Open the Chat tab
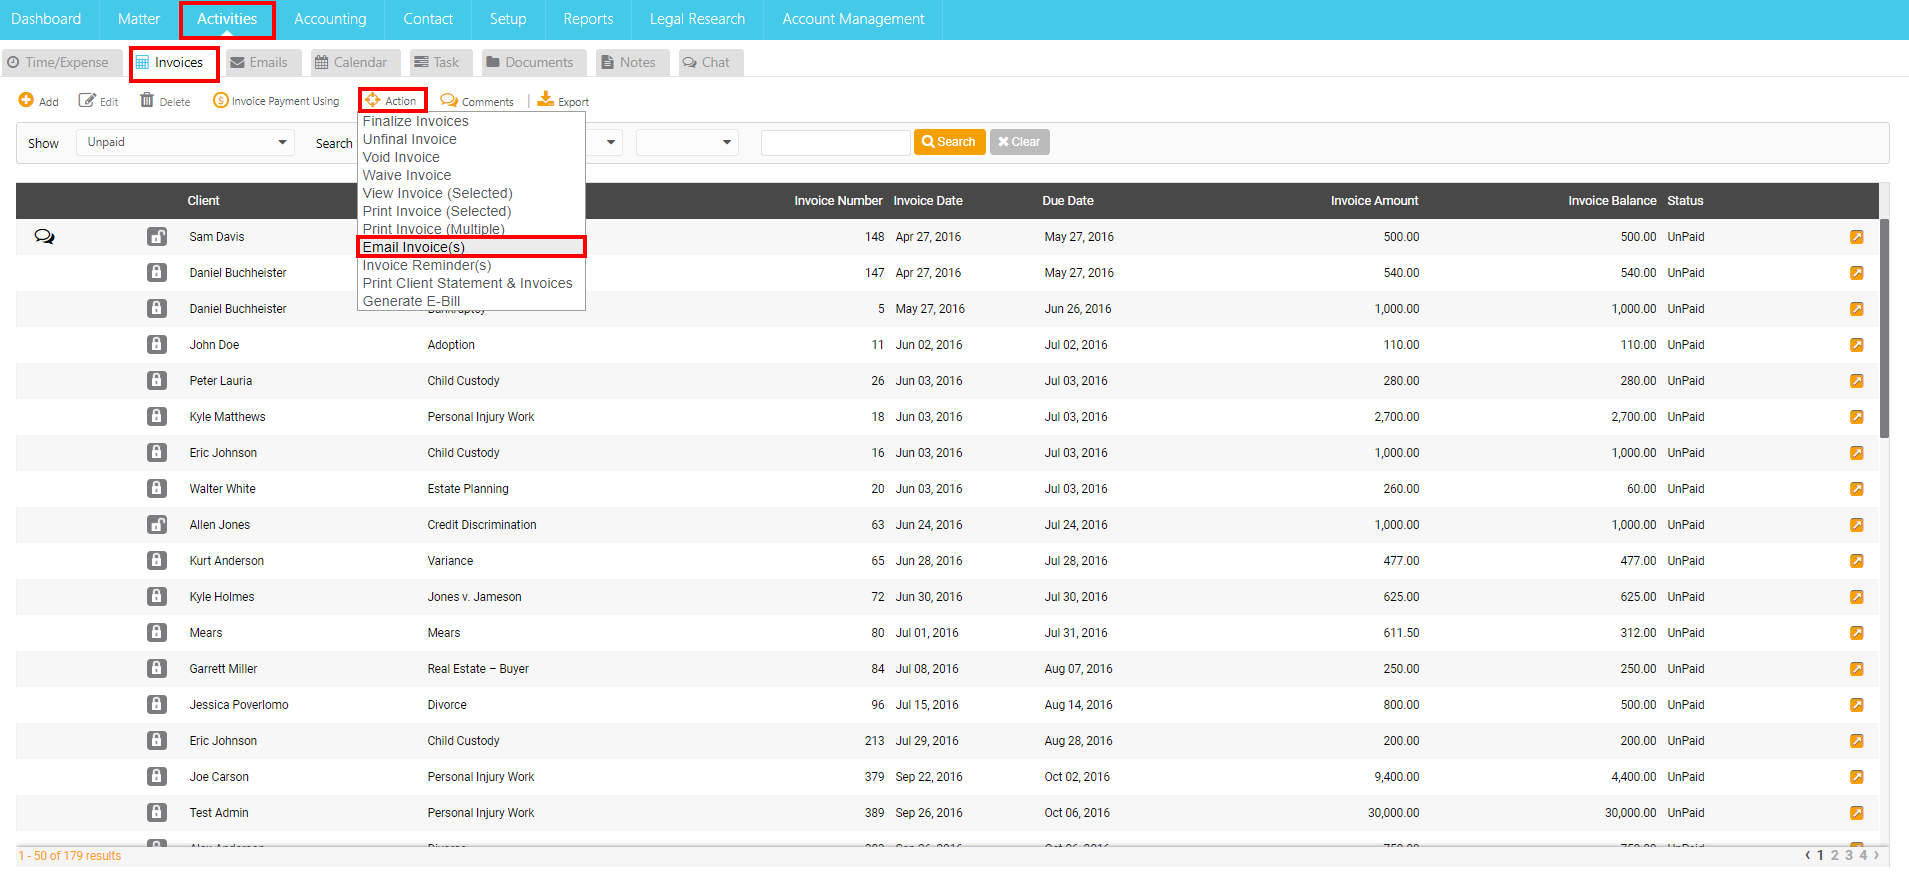Image resolution: width=1909 pixels, height=873 pixels. pyautogui.click(x=710, y=62)
